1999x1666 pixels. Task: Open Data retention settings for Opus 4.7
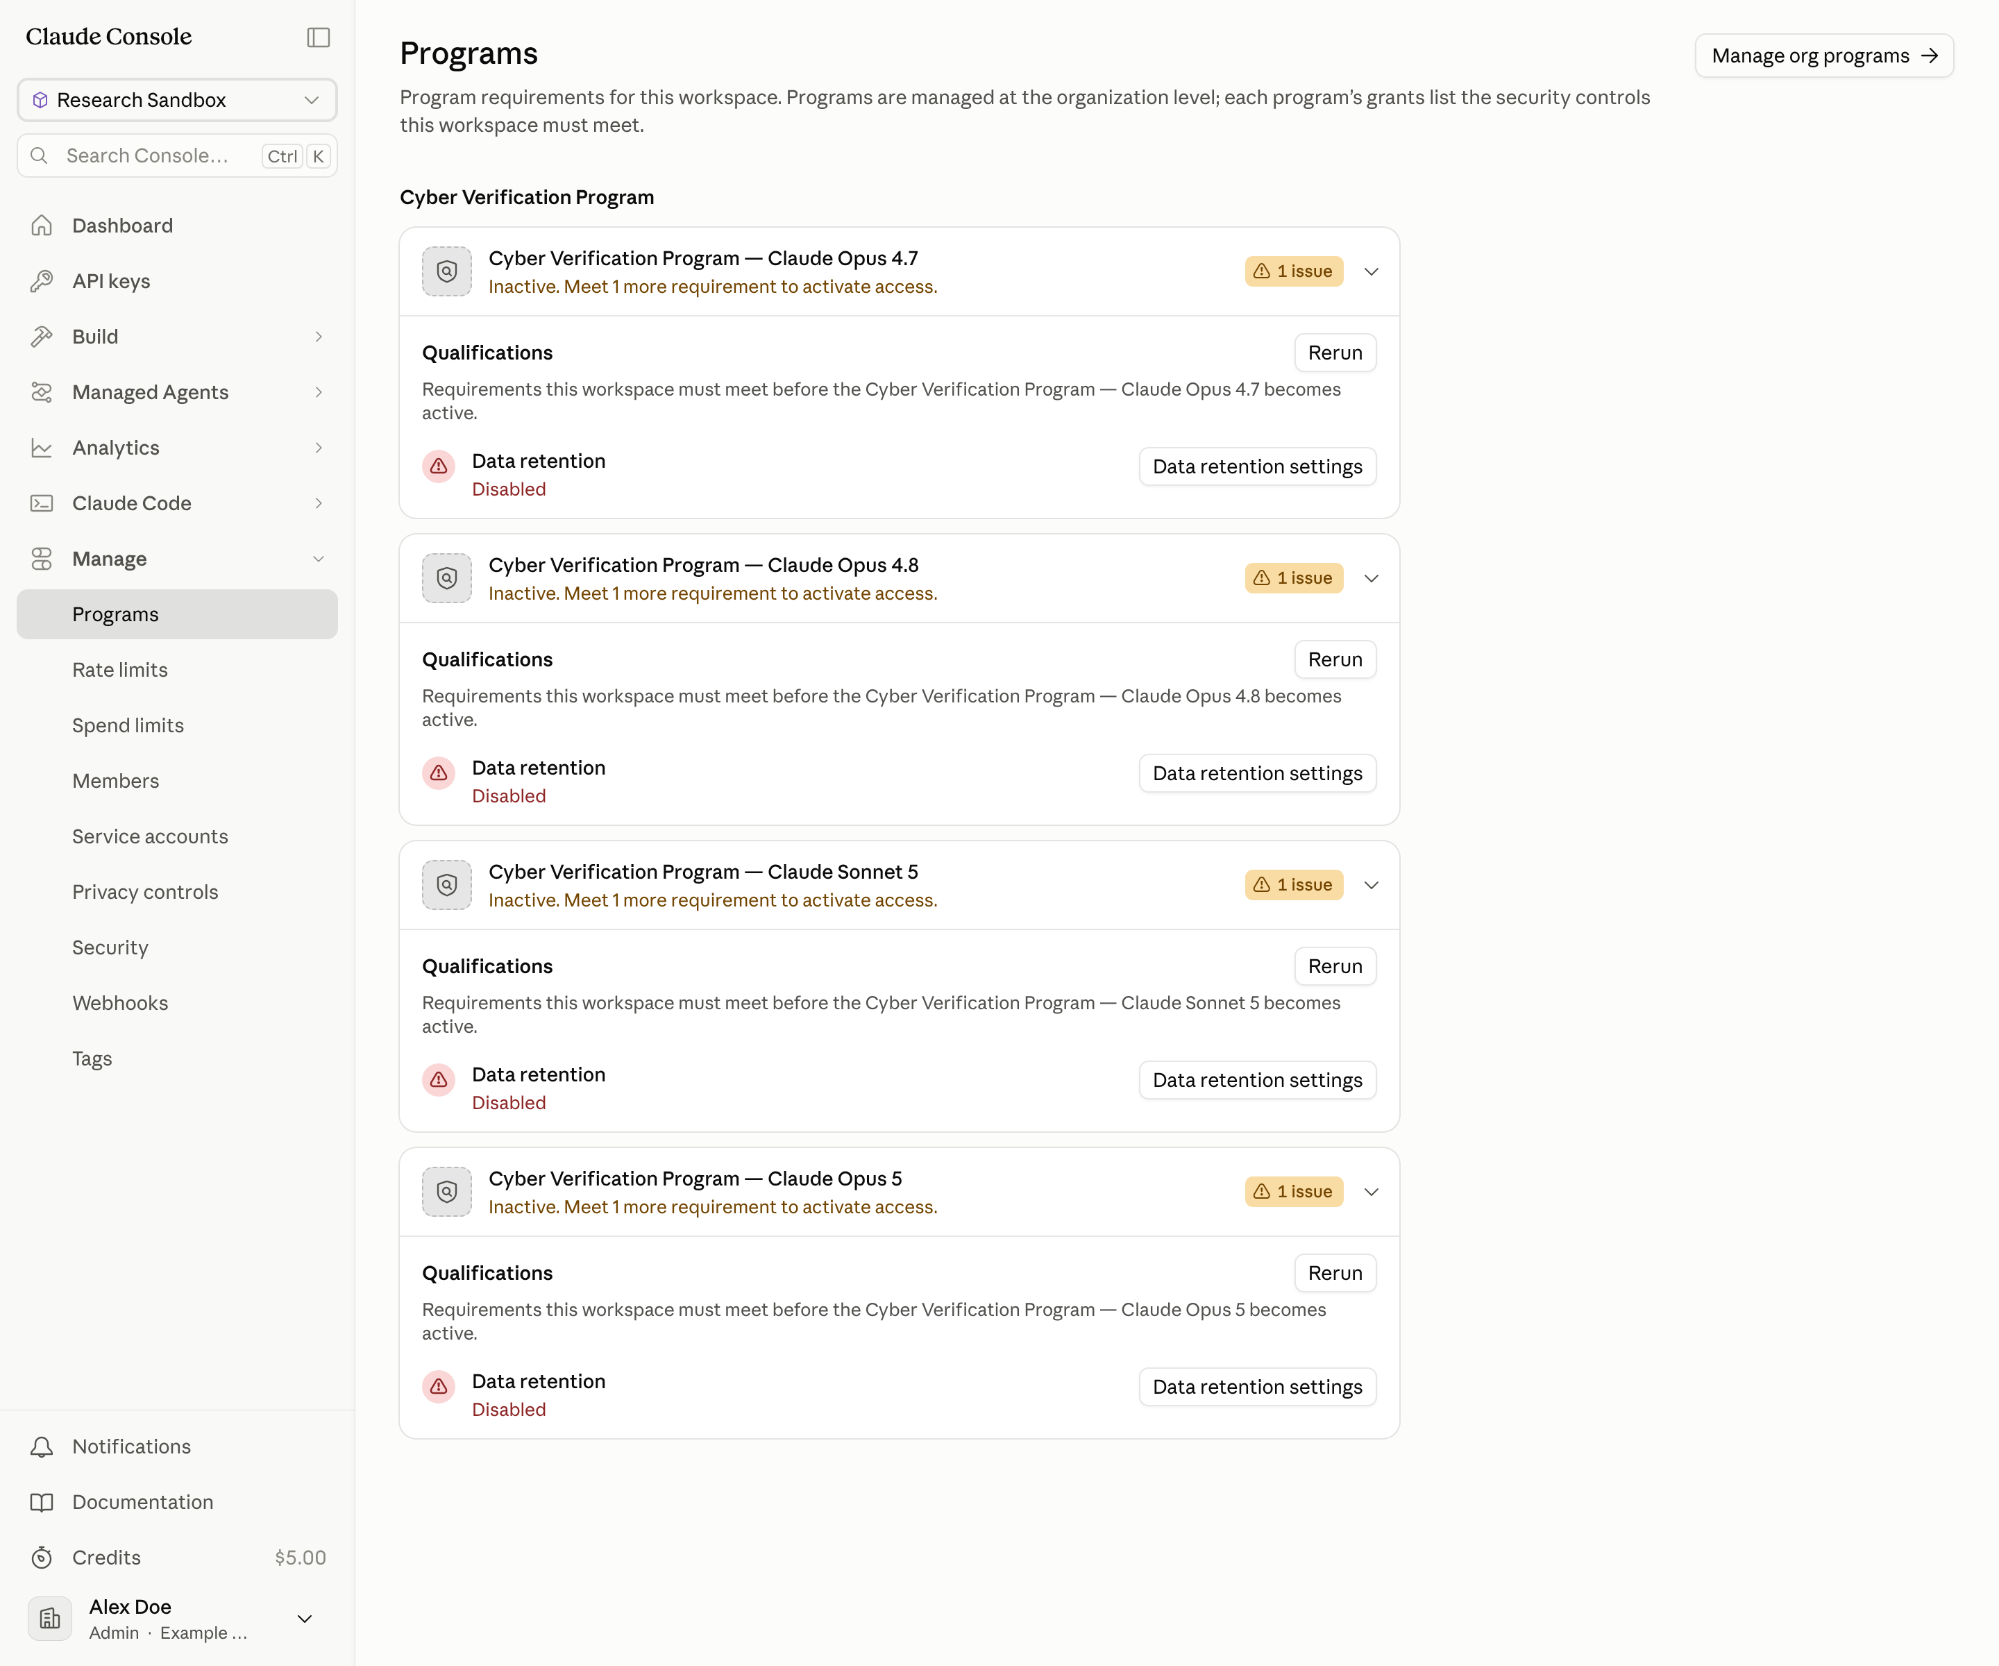[x=1257, y=466]
